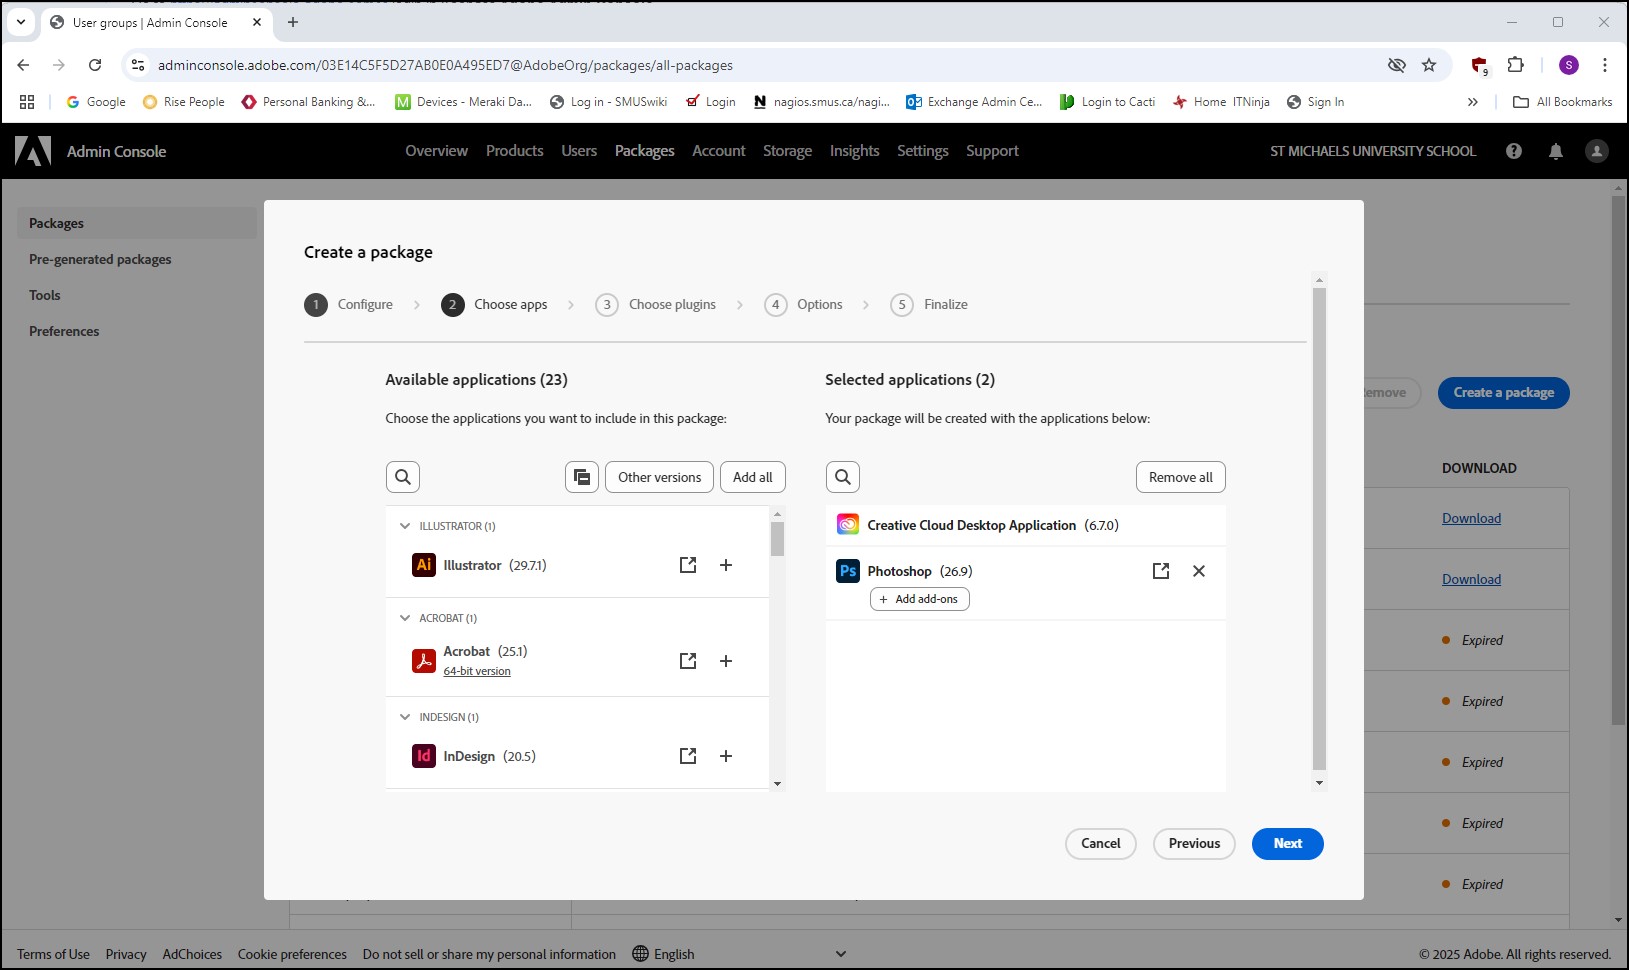The width and height of the screenshot is (1629, 970).
Task: Bookmark this page with the star icon
Action: 1429,65
